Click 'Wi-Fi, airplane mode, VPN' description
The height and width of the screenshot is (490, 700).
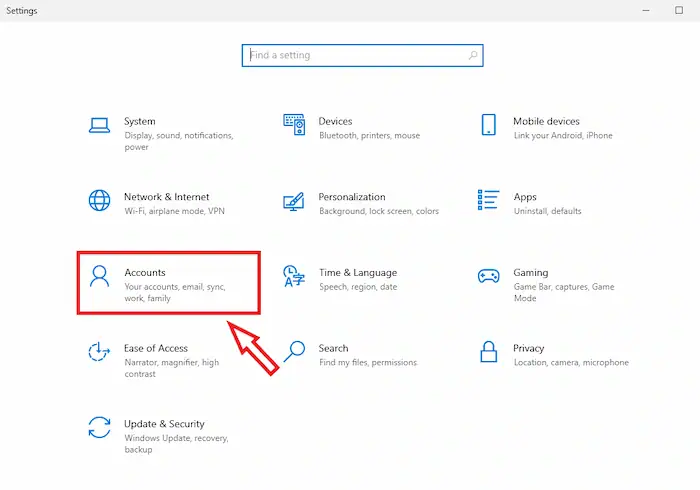tap(175, 211)
